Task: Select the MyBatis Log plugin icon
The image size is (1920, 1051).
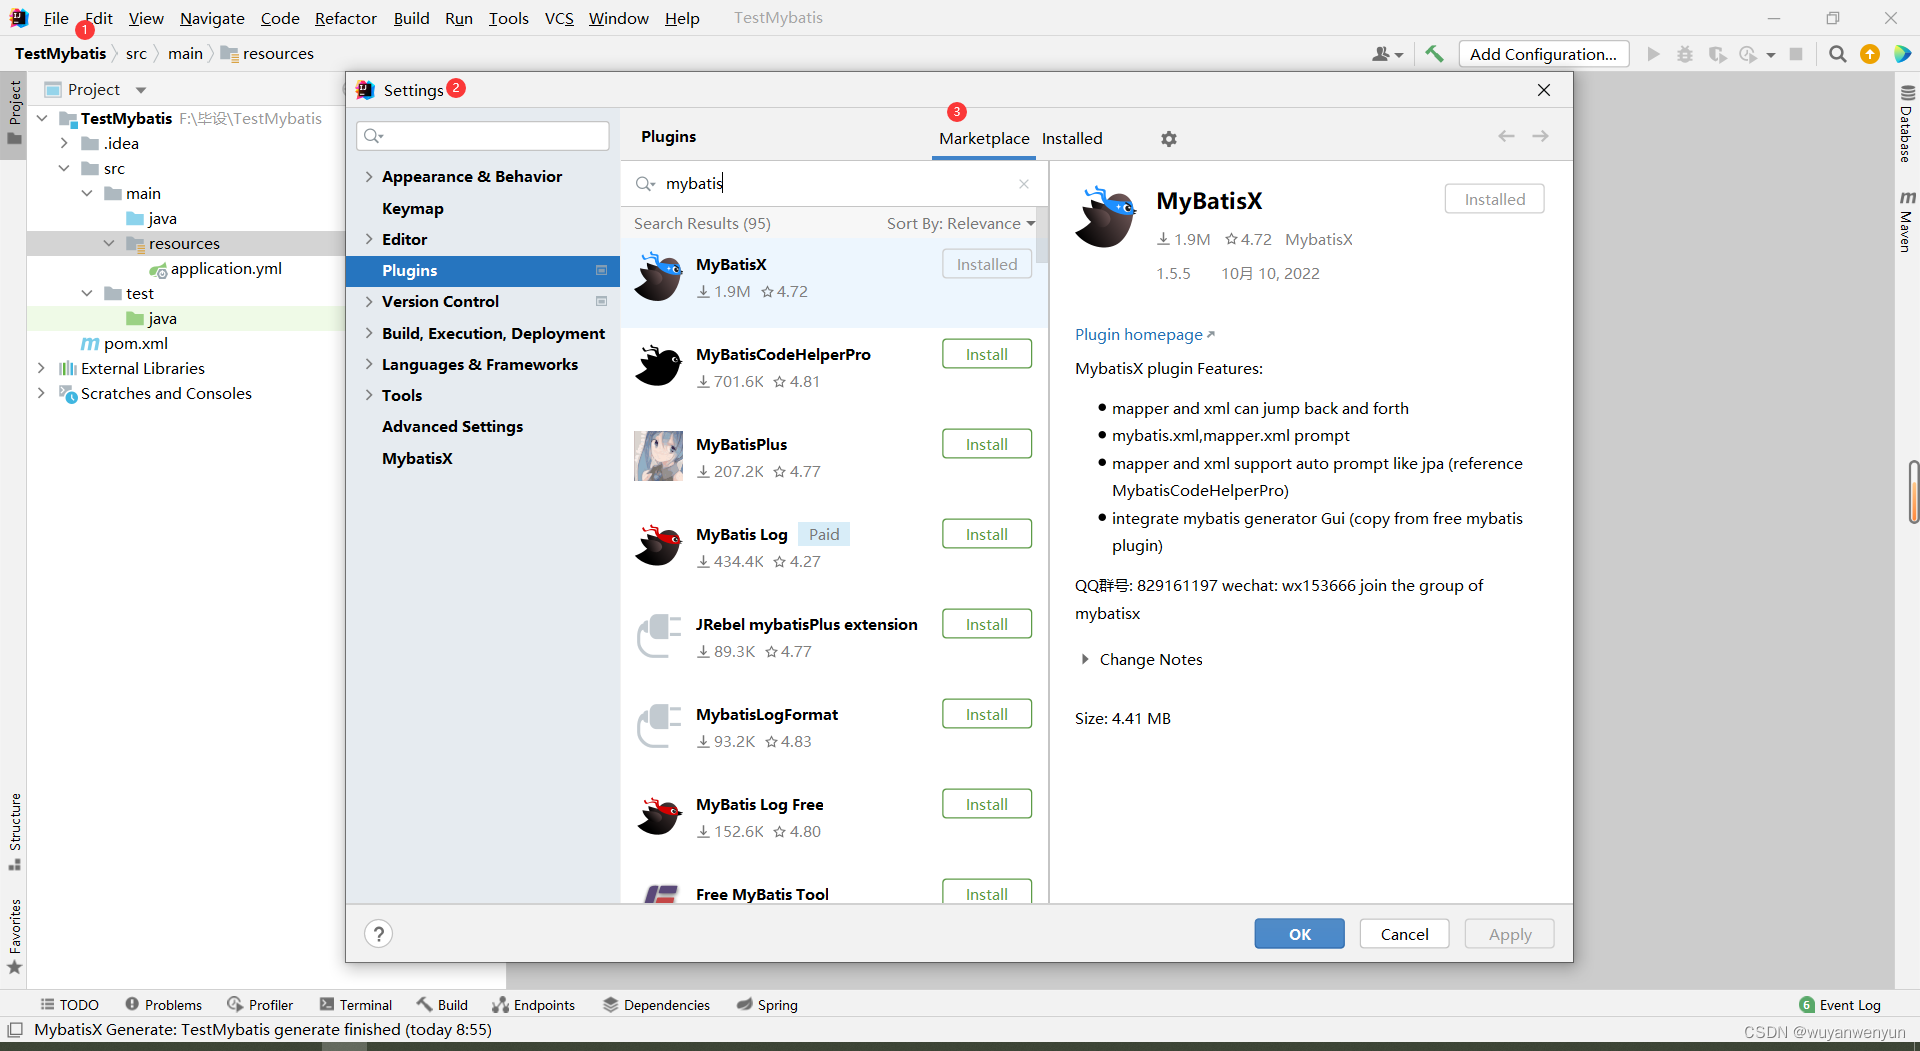Action: coord(658,546)
